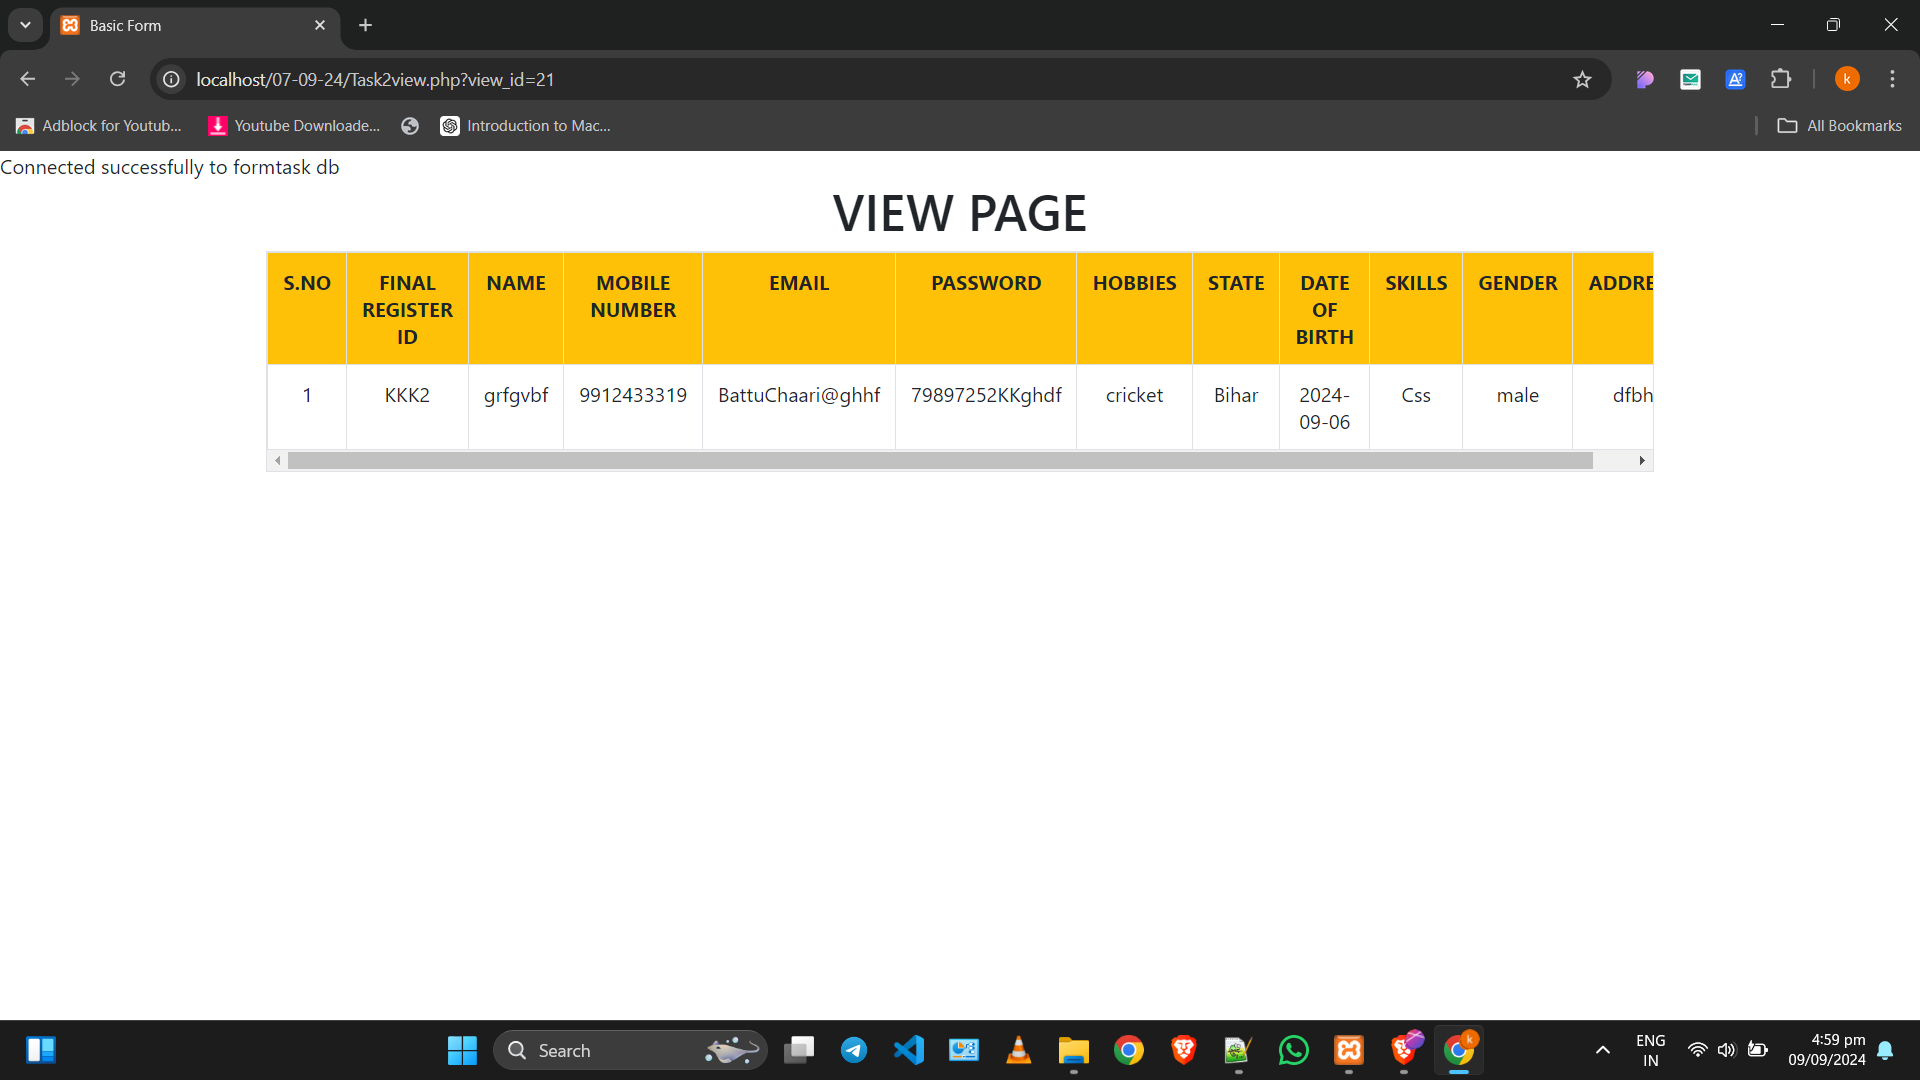Bookmark this page with the star icon

click(1582, 79)
